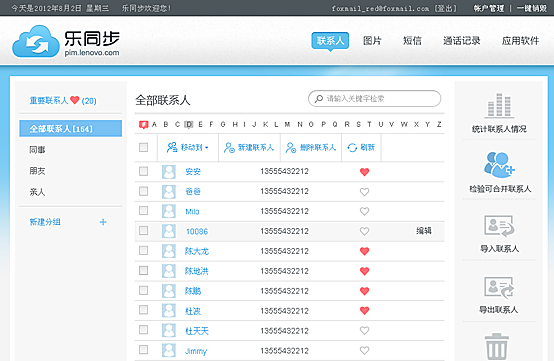Unfavorite 陈大龙 via red heart

pyautogui.click(x=365, y=251)
